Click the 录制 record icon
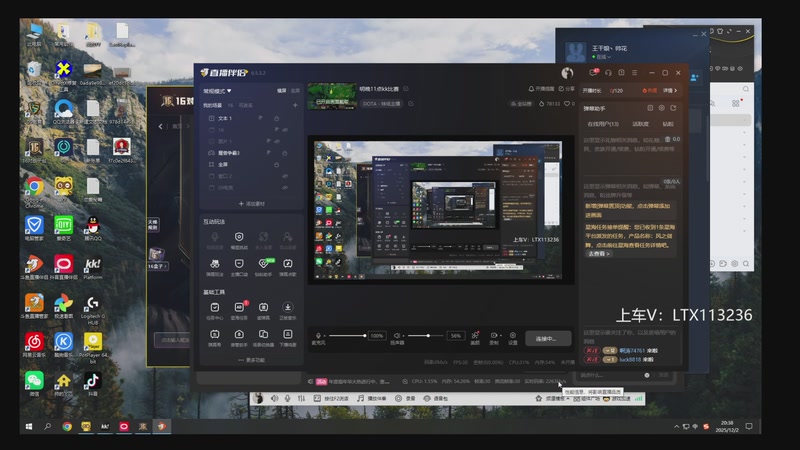Image resolution: width=800 pixels, height=450 pixels. [x=493, y=336]
